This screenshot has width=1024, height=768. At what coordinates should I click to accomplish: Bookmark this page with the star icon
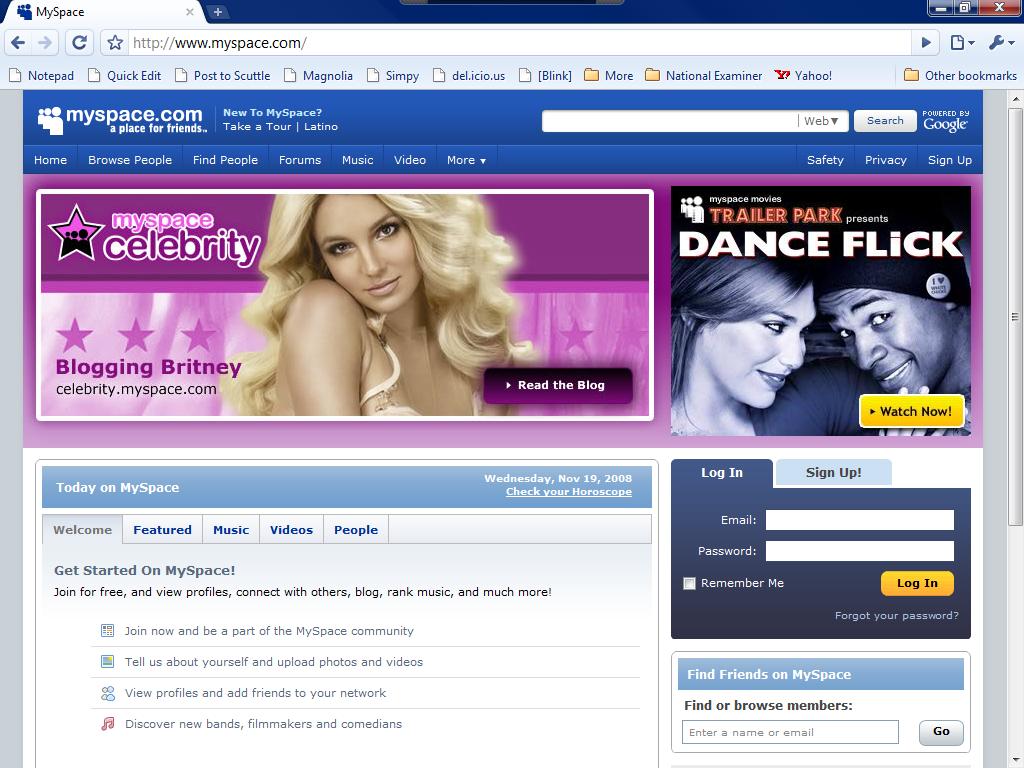115,43
